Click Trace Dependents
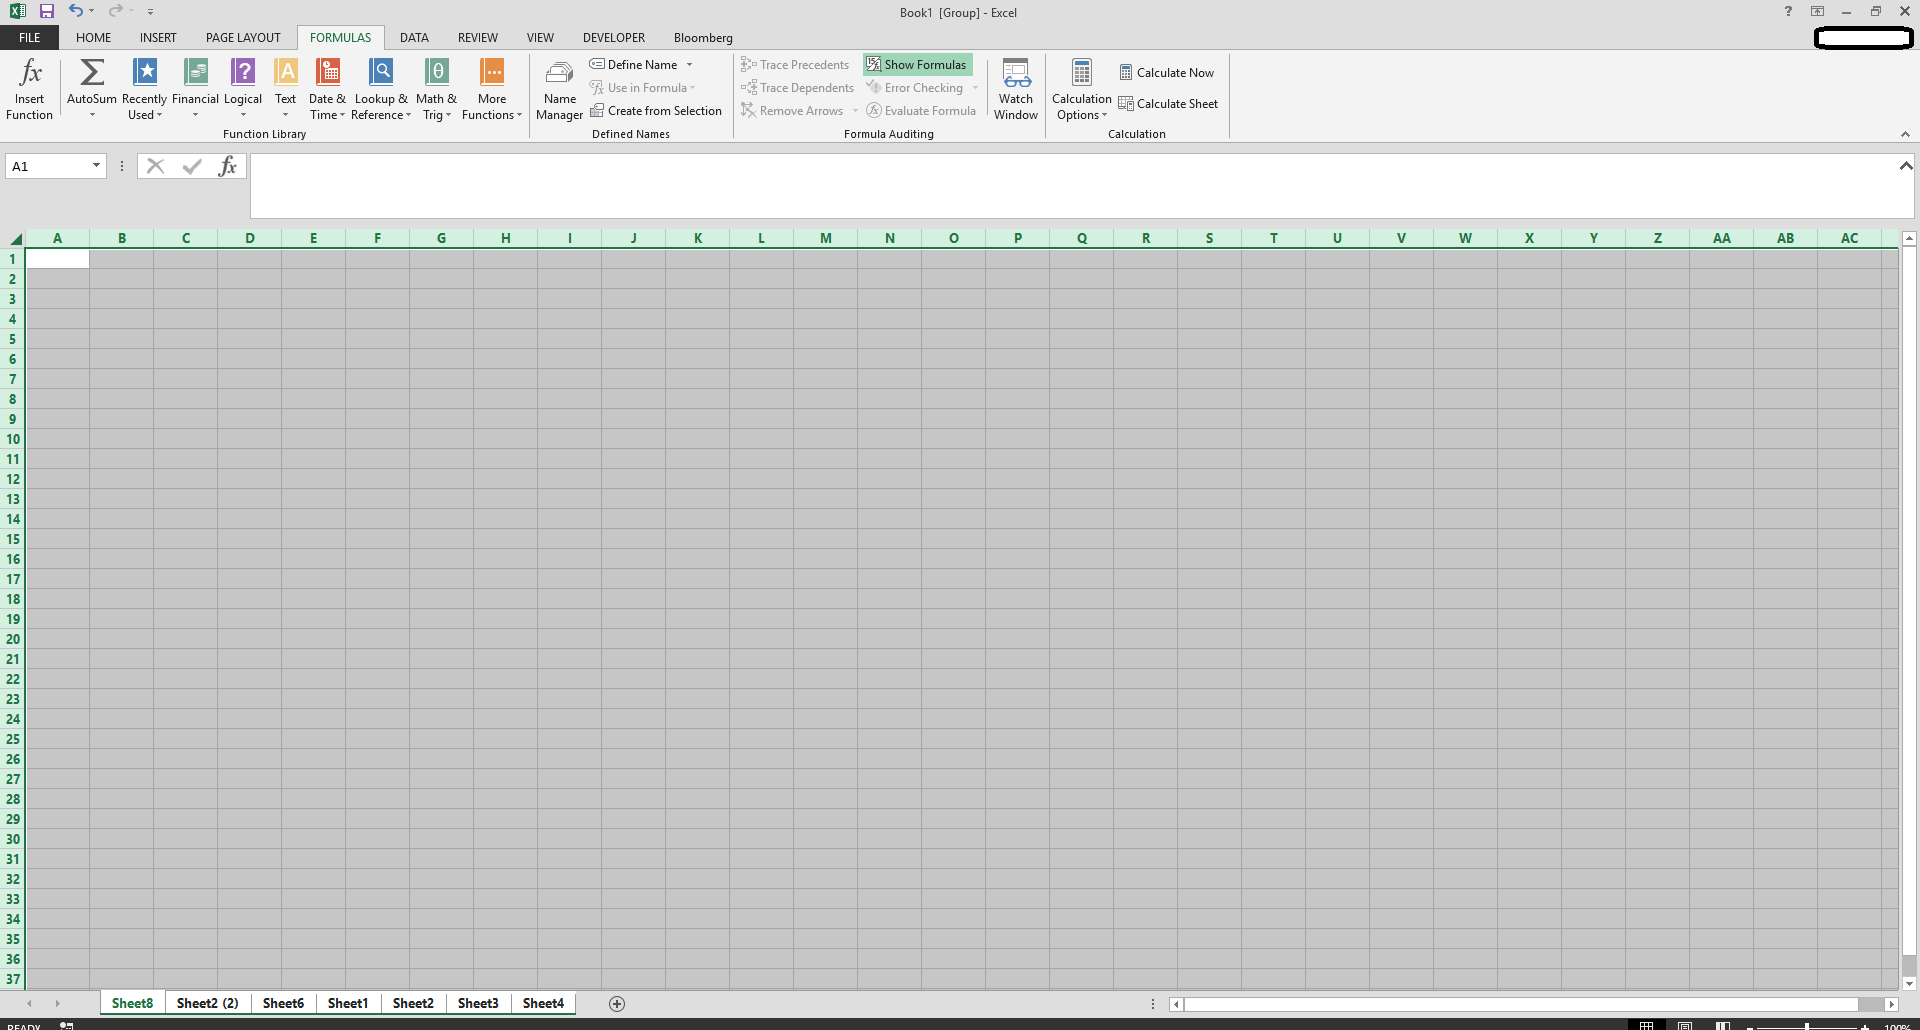Viewport: 1920px width, 1030px height. pyautogui.click(x=798, y=88)
